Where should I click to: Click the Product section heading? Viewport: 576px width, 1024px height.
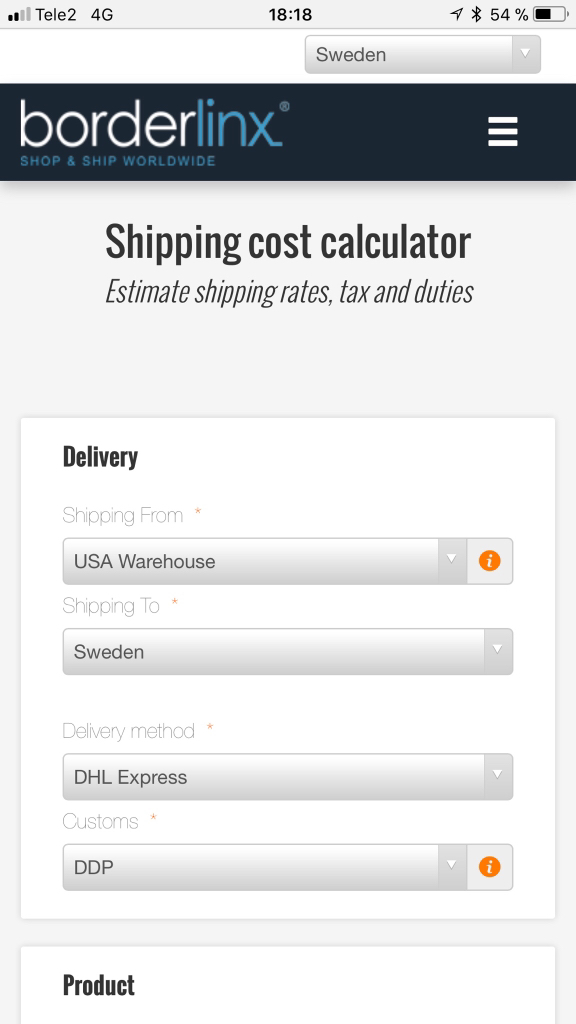[x=99, y=985]
